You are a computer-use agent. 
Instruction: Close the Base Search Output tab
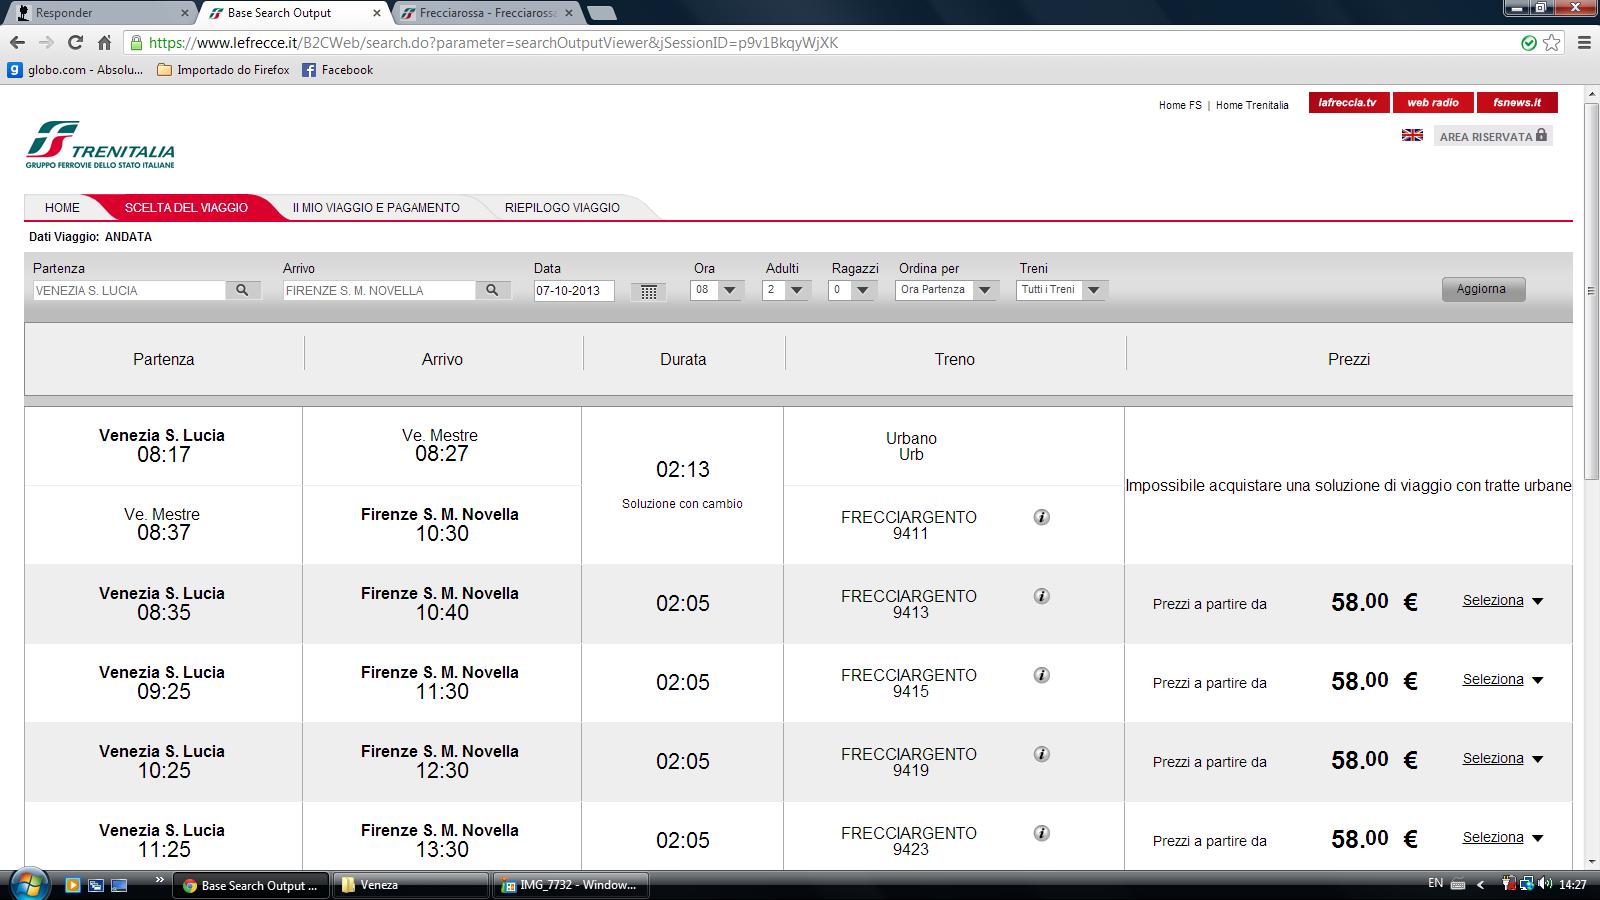coord(376,13)
